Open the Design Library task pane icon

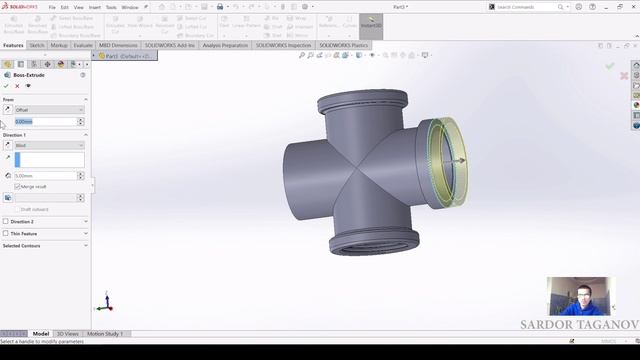(x=636, y=76)
